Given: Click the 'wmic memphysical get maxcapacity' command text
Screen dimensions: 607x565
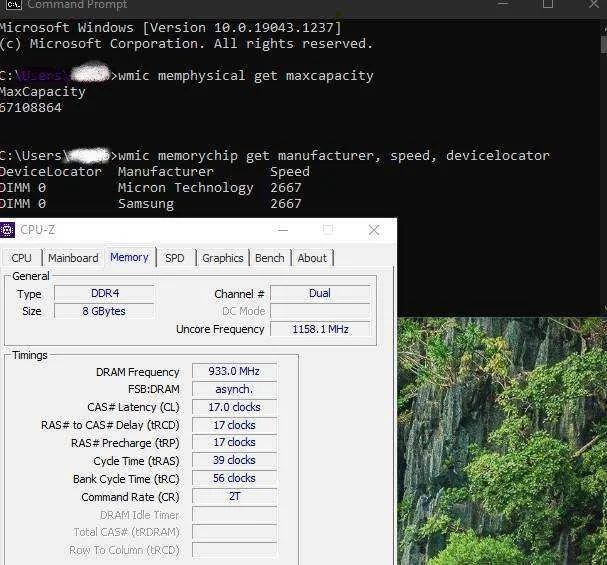Looking at the screenshot, I should click(x=246, y=76).
